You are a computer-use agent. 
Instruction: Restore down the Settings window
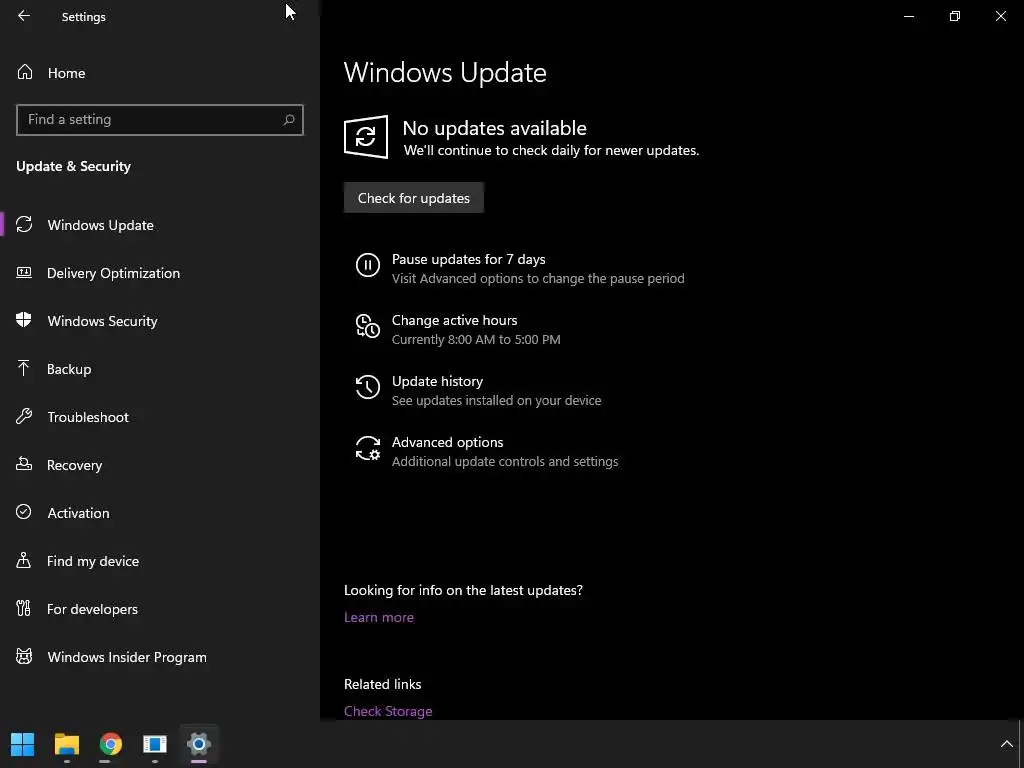955,16
